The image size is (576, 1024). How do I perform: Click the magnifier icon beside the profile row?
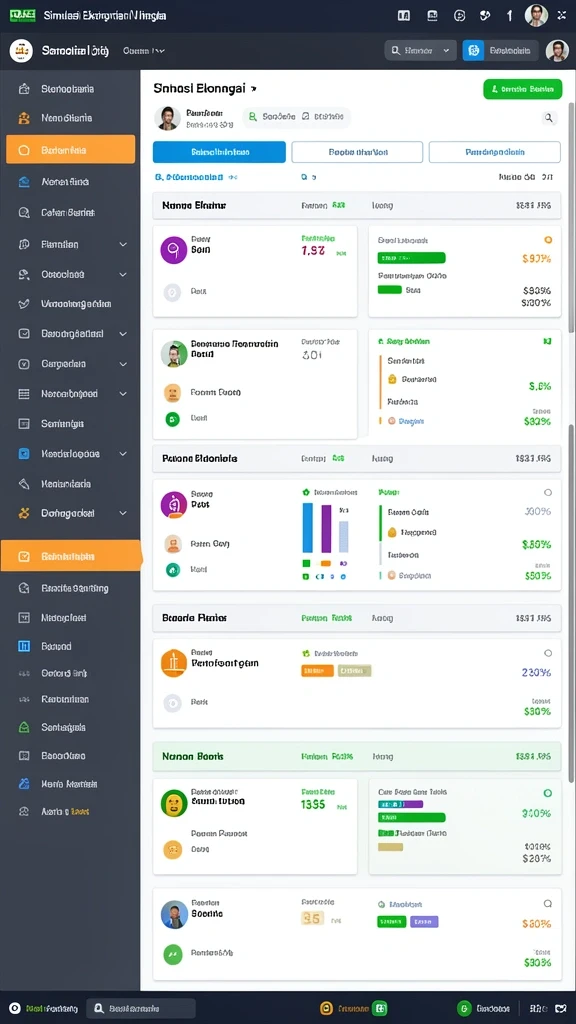pyautogui.click(x=549, y=118)
